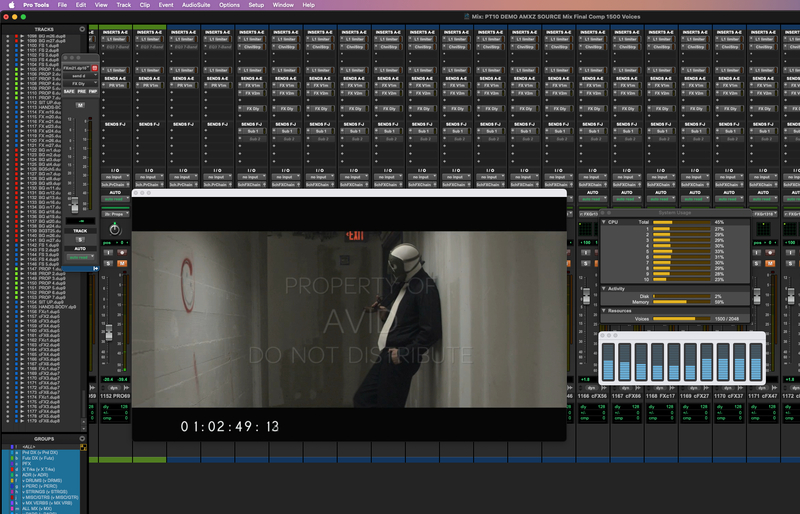Open the Setup menu
The height and width of the screenshot is (514, 800).
pos(256,5)
